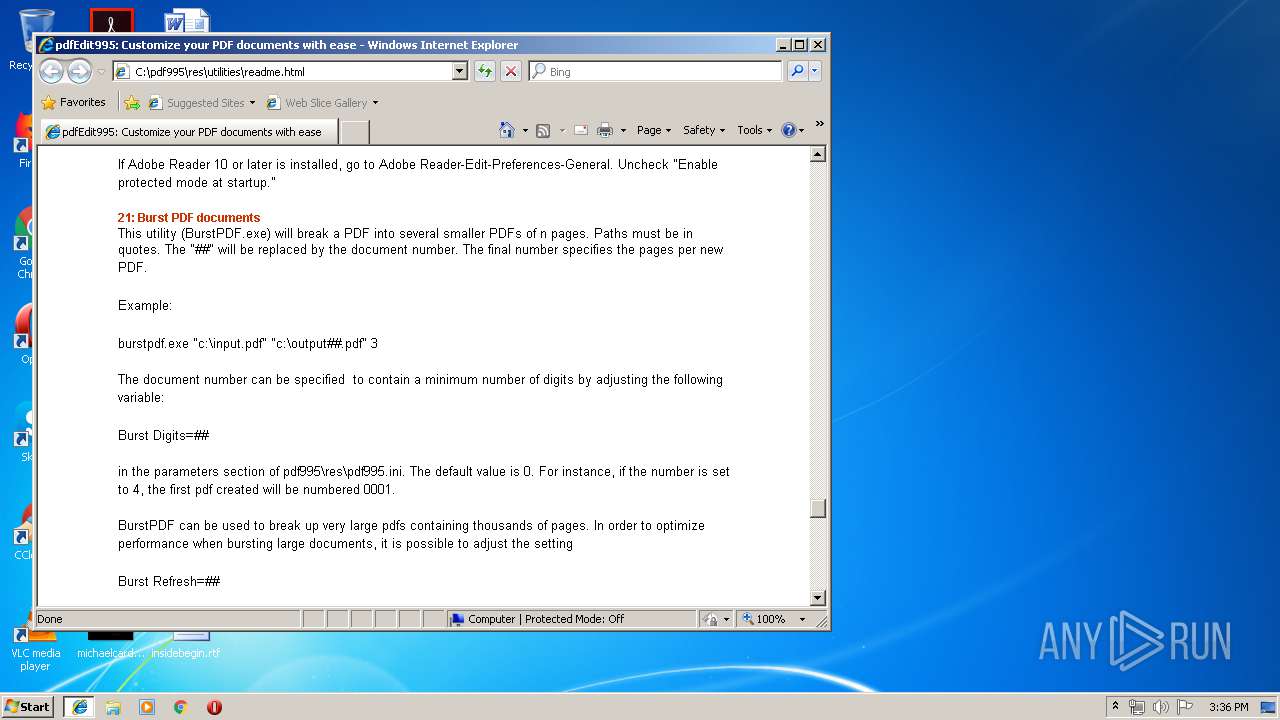Screen dimensions: 1280x720
Task: Expand the Print options dropdown arrow
Action: 623,130
